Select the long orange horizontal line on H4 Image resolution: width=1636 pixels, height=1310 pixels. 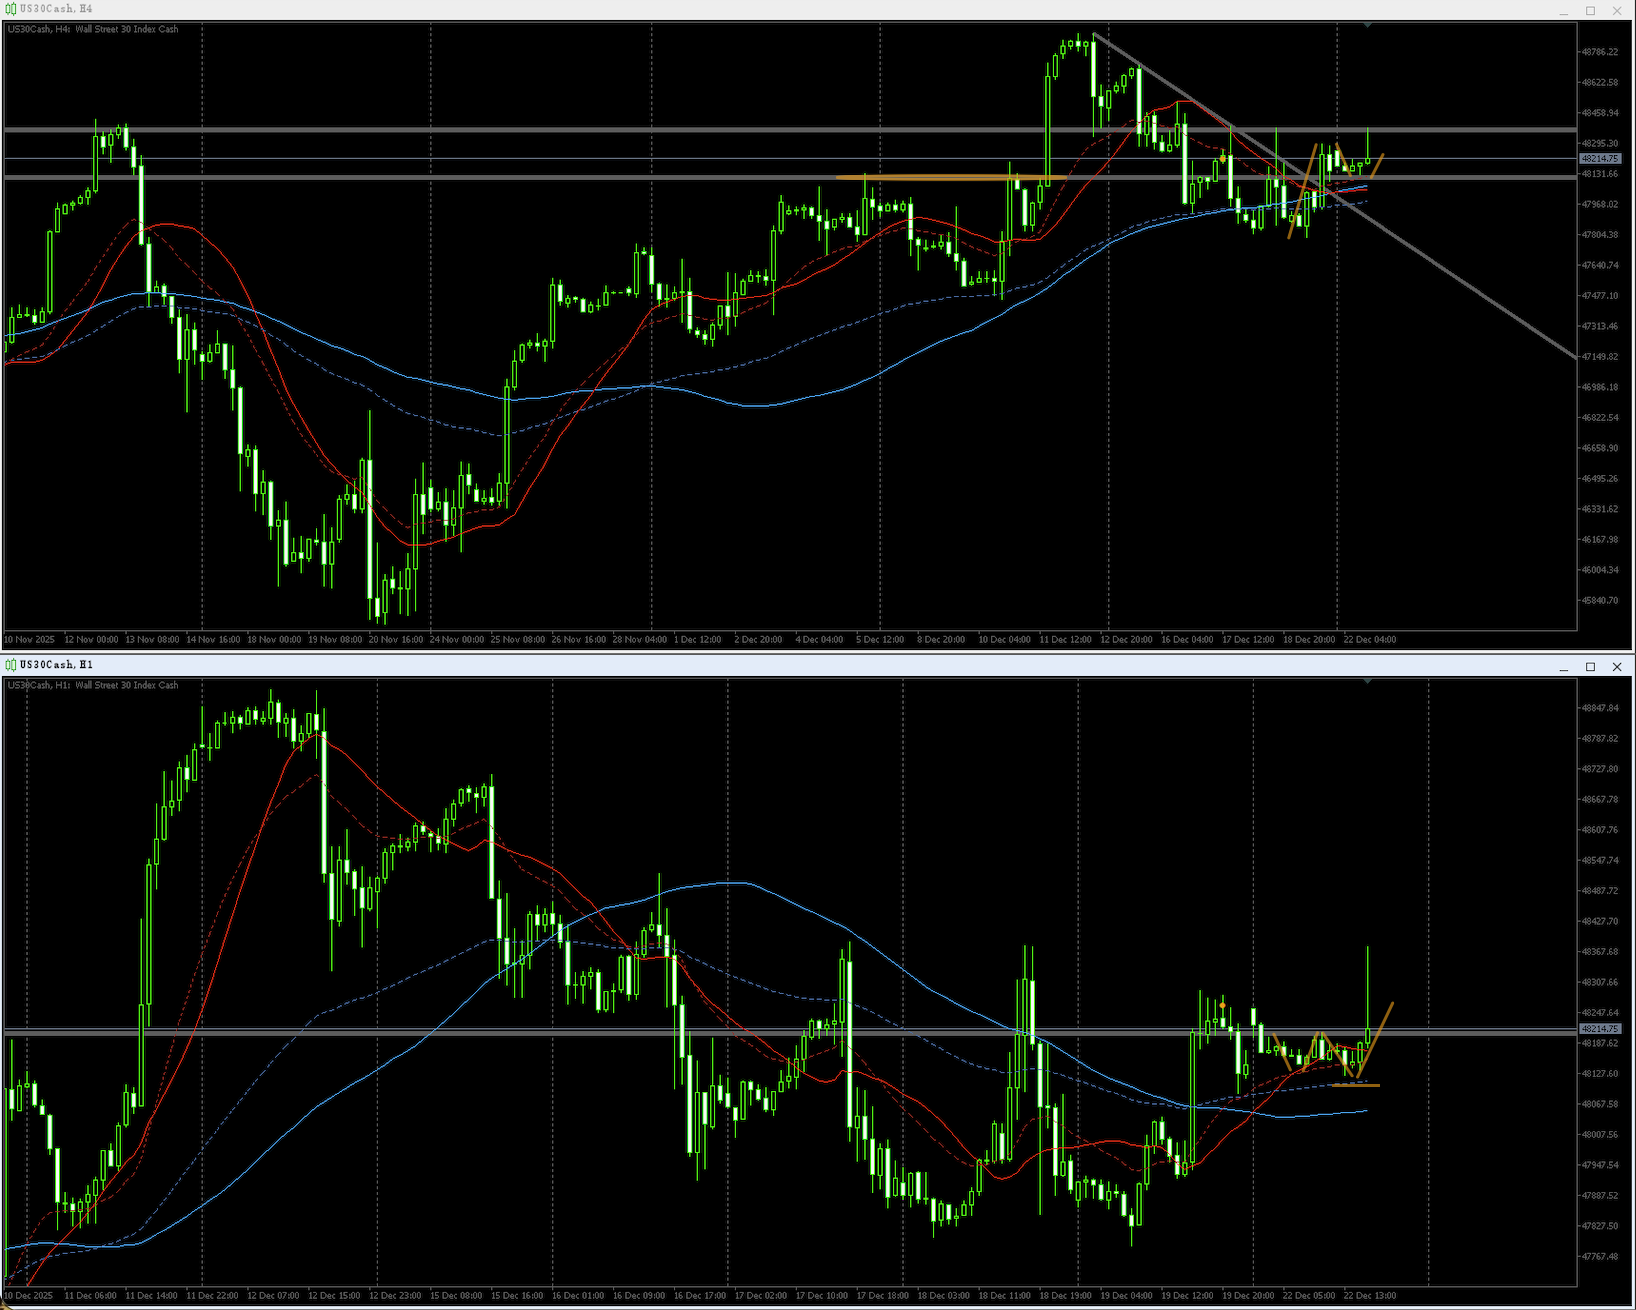pyautogui.click(x=950, y=178)
